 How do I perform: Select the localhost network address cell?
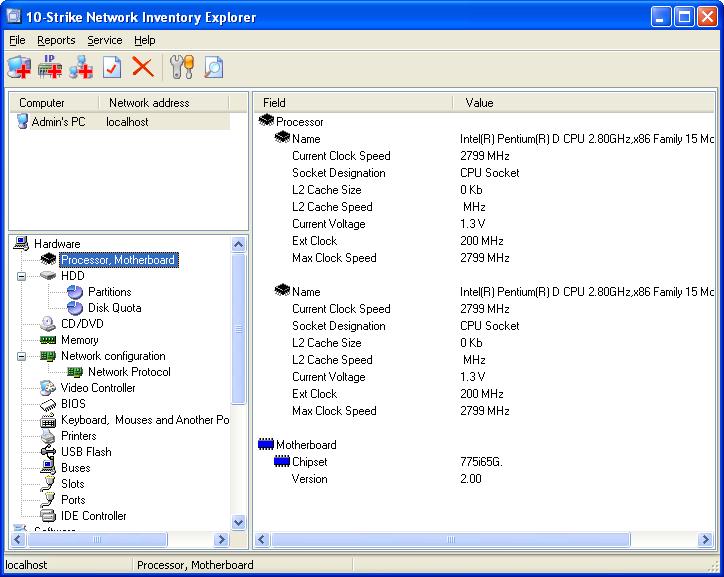(127, 122)
